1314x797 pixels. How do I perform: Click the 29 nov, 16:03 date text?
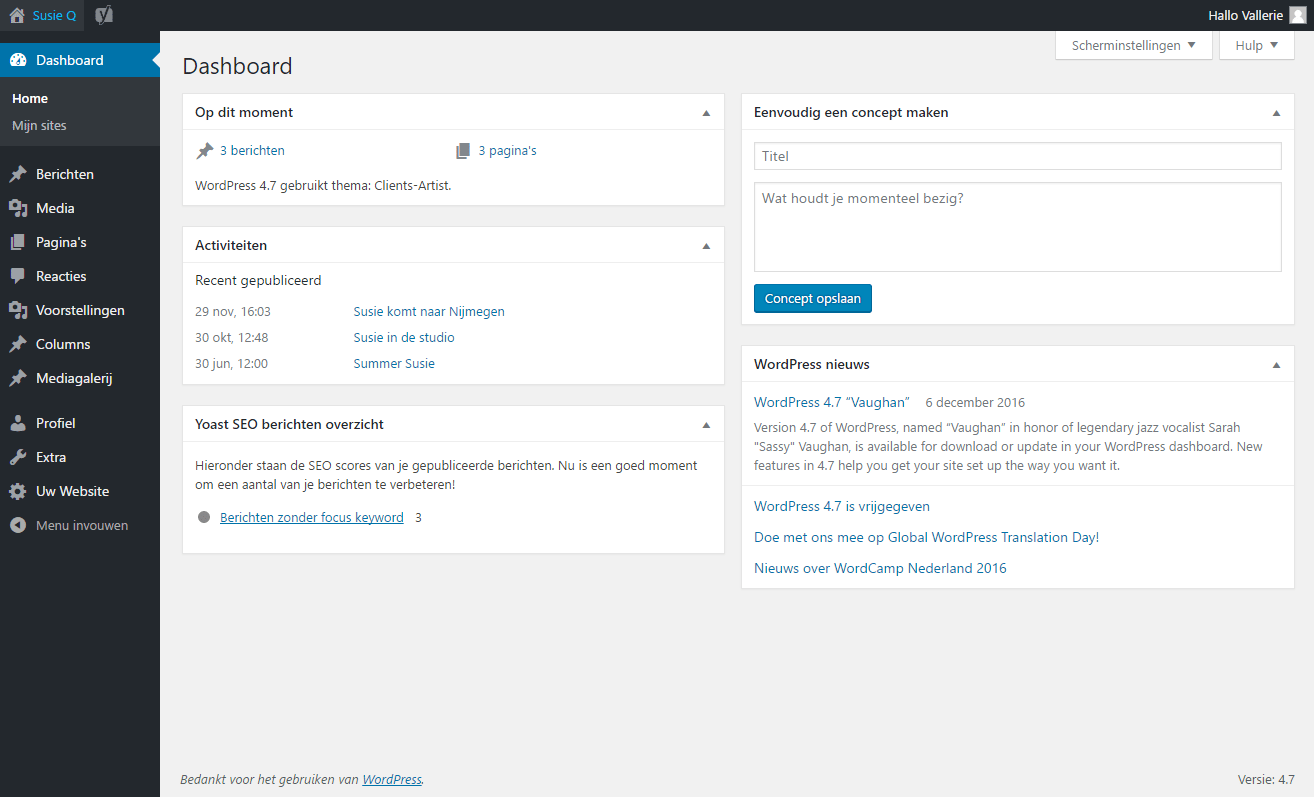click(x=233, y=312)
